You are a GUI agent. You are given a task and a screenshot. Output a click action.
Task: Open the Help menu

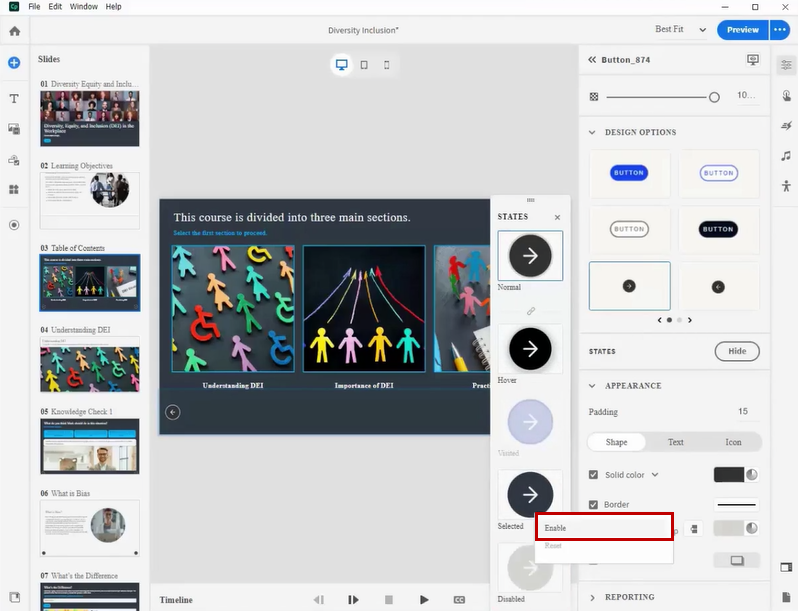113,7
